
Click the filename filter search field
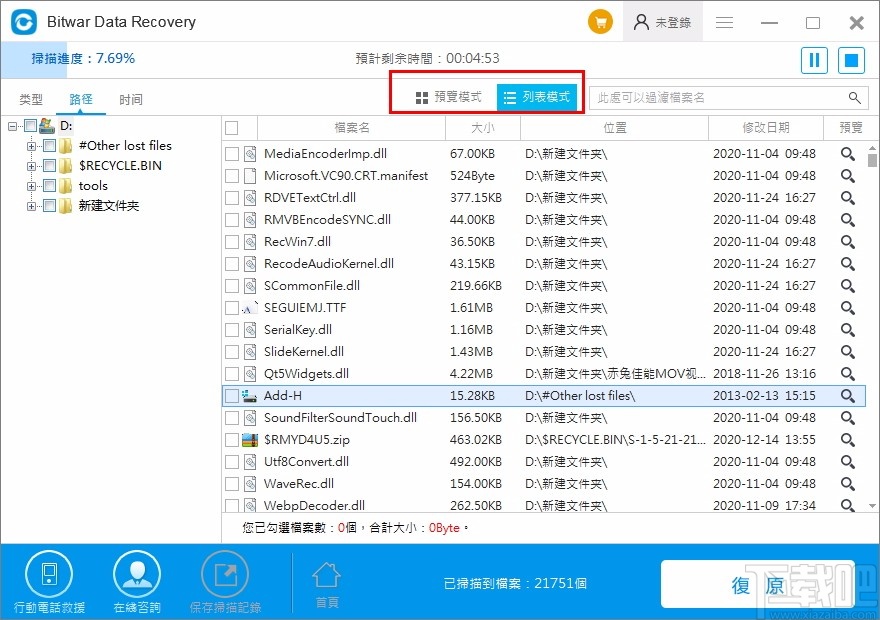tap(720, 96)
